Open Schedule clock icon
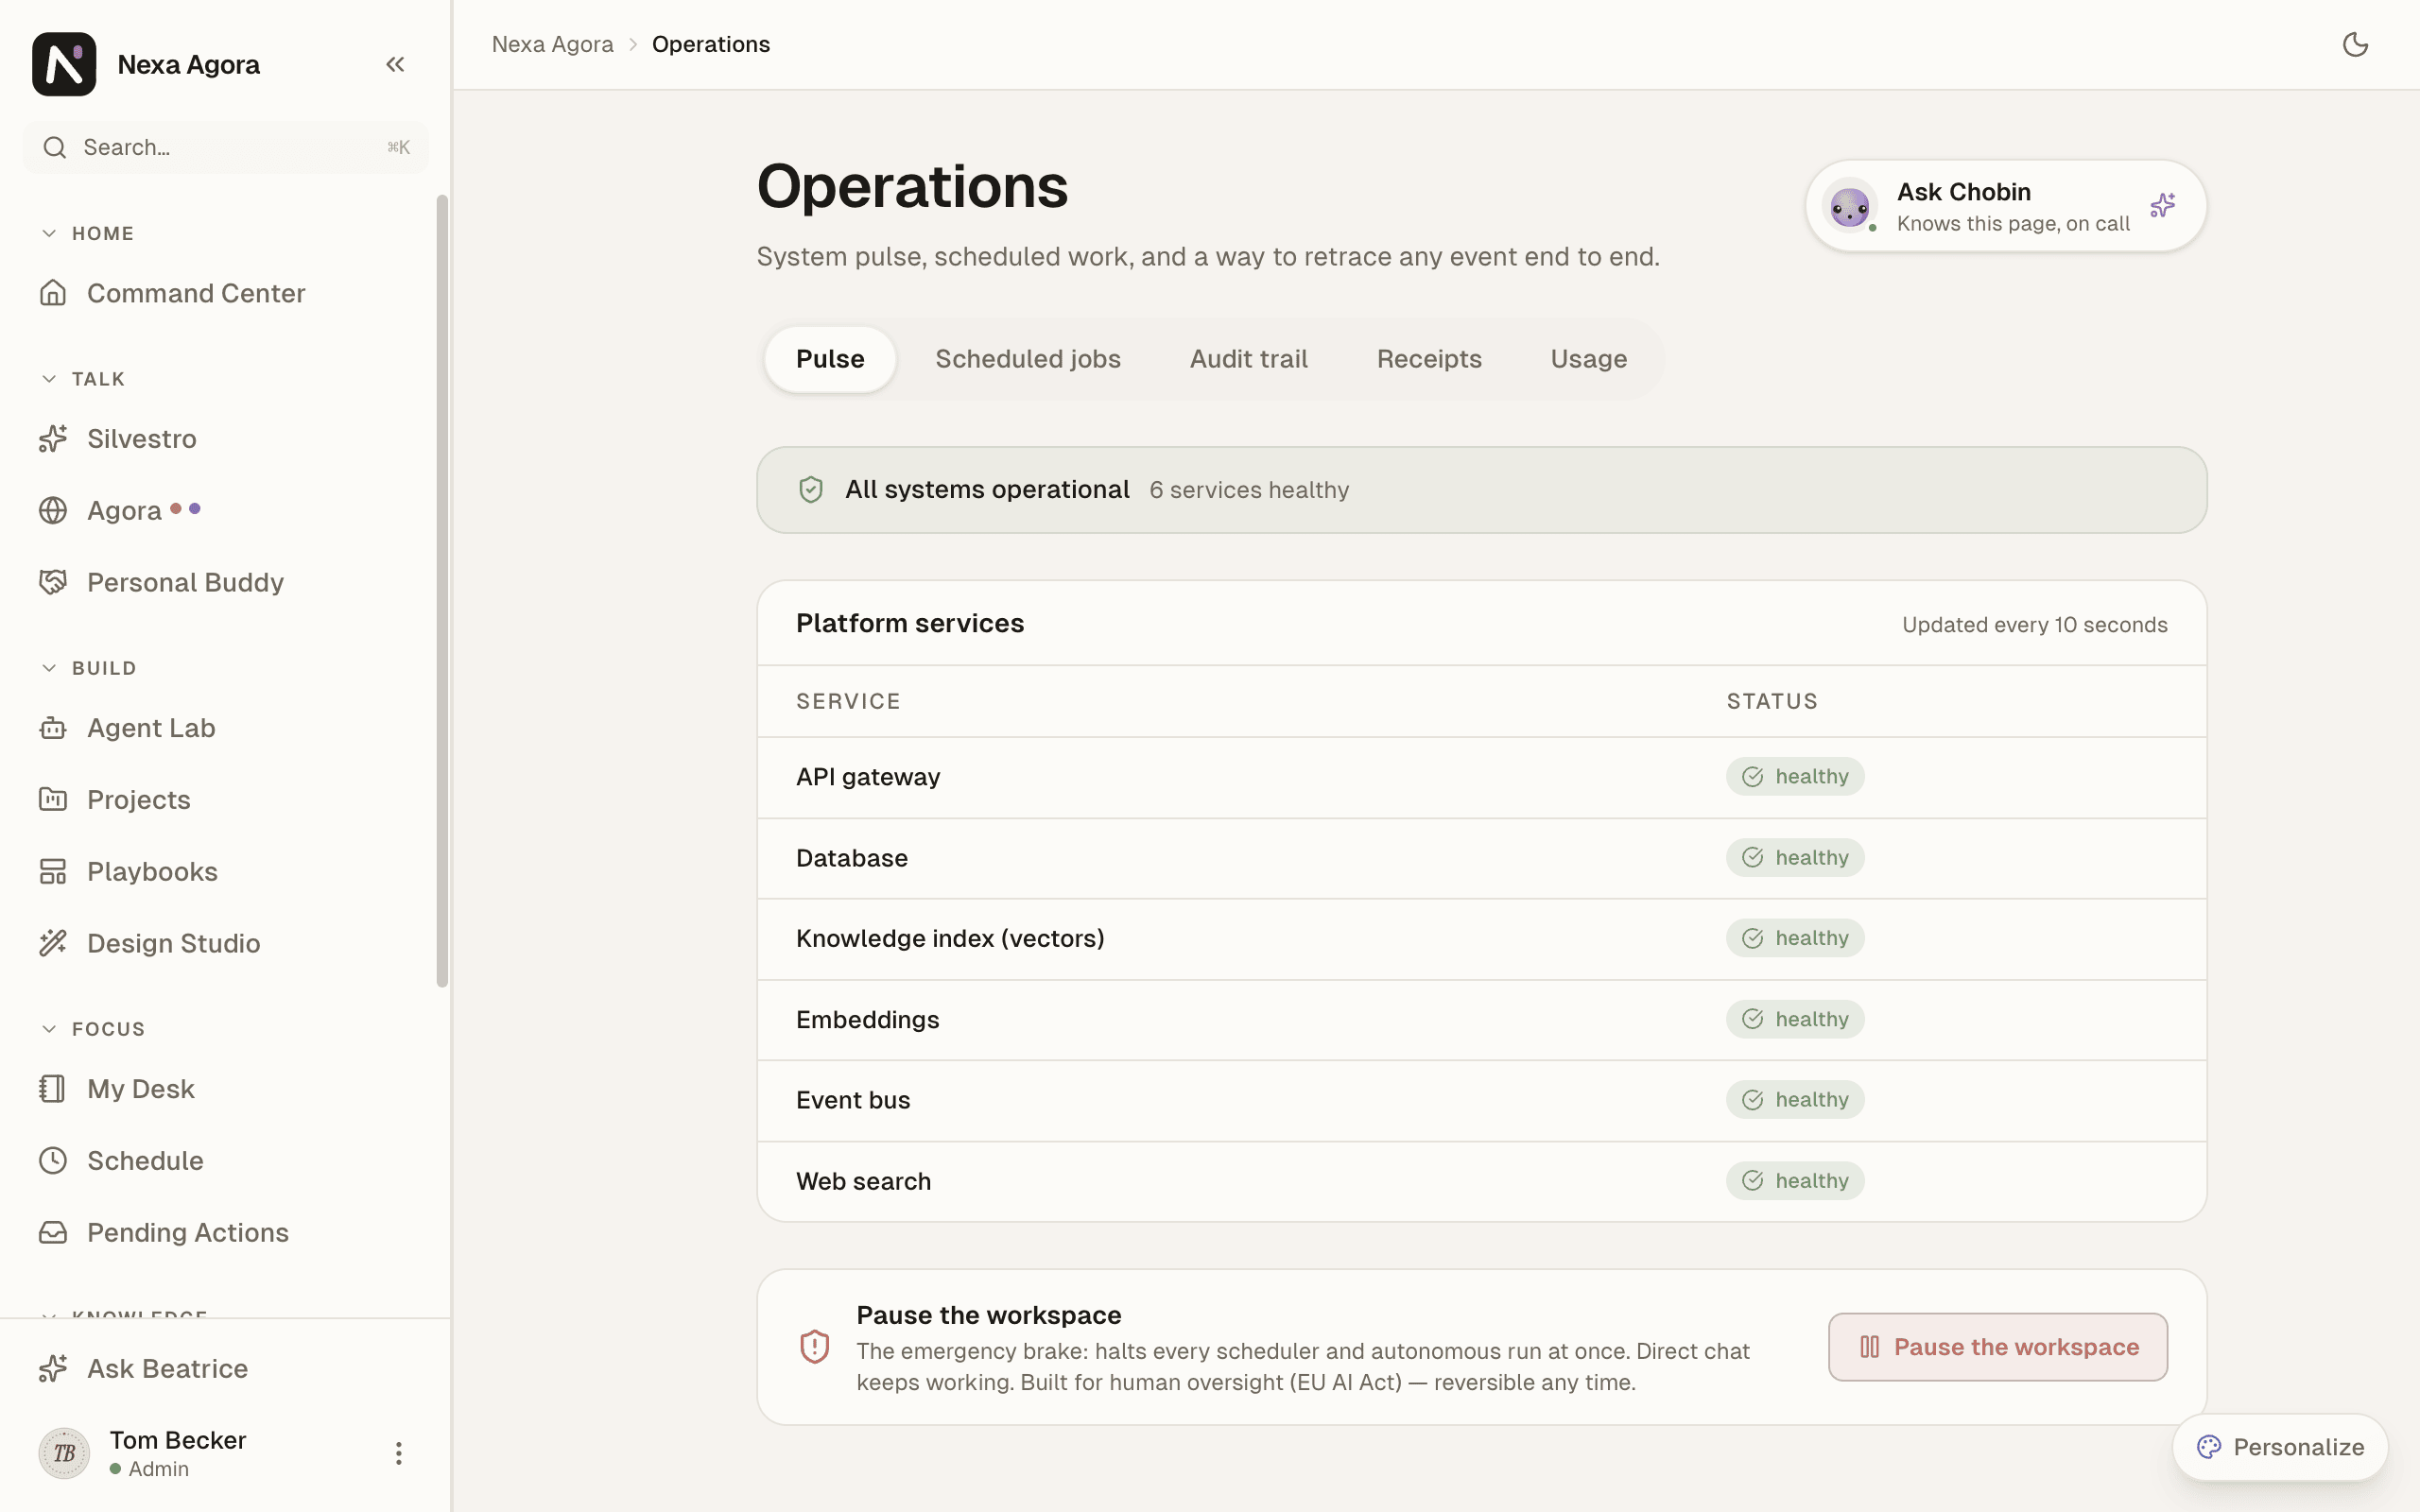 tap(53, 1161)
